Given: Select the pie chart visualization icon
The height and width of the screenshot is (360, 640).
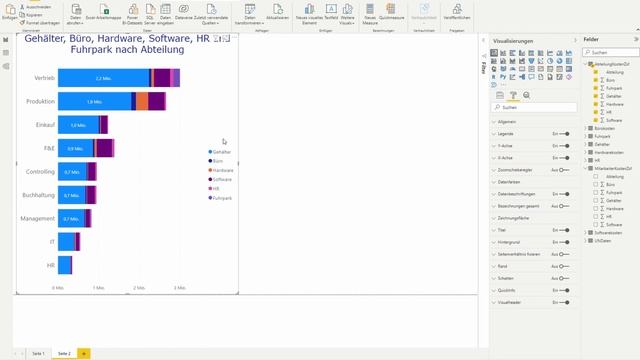Looking at the screenshot, I should tap(550, 61).
